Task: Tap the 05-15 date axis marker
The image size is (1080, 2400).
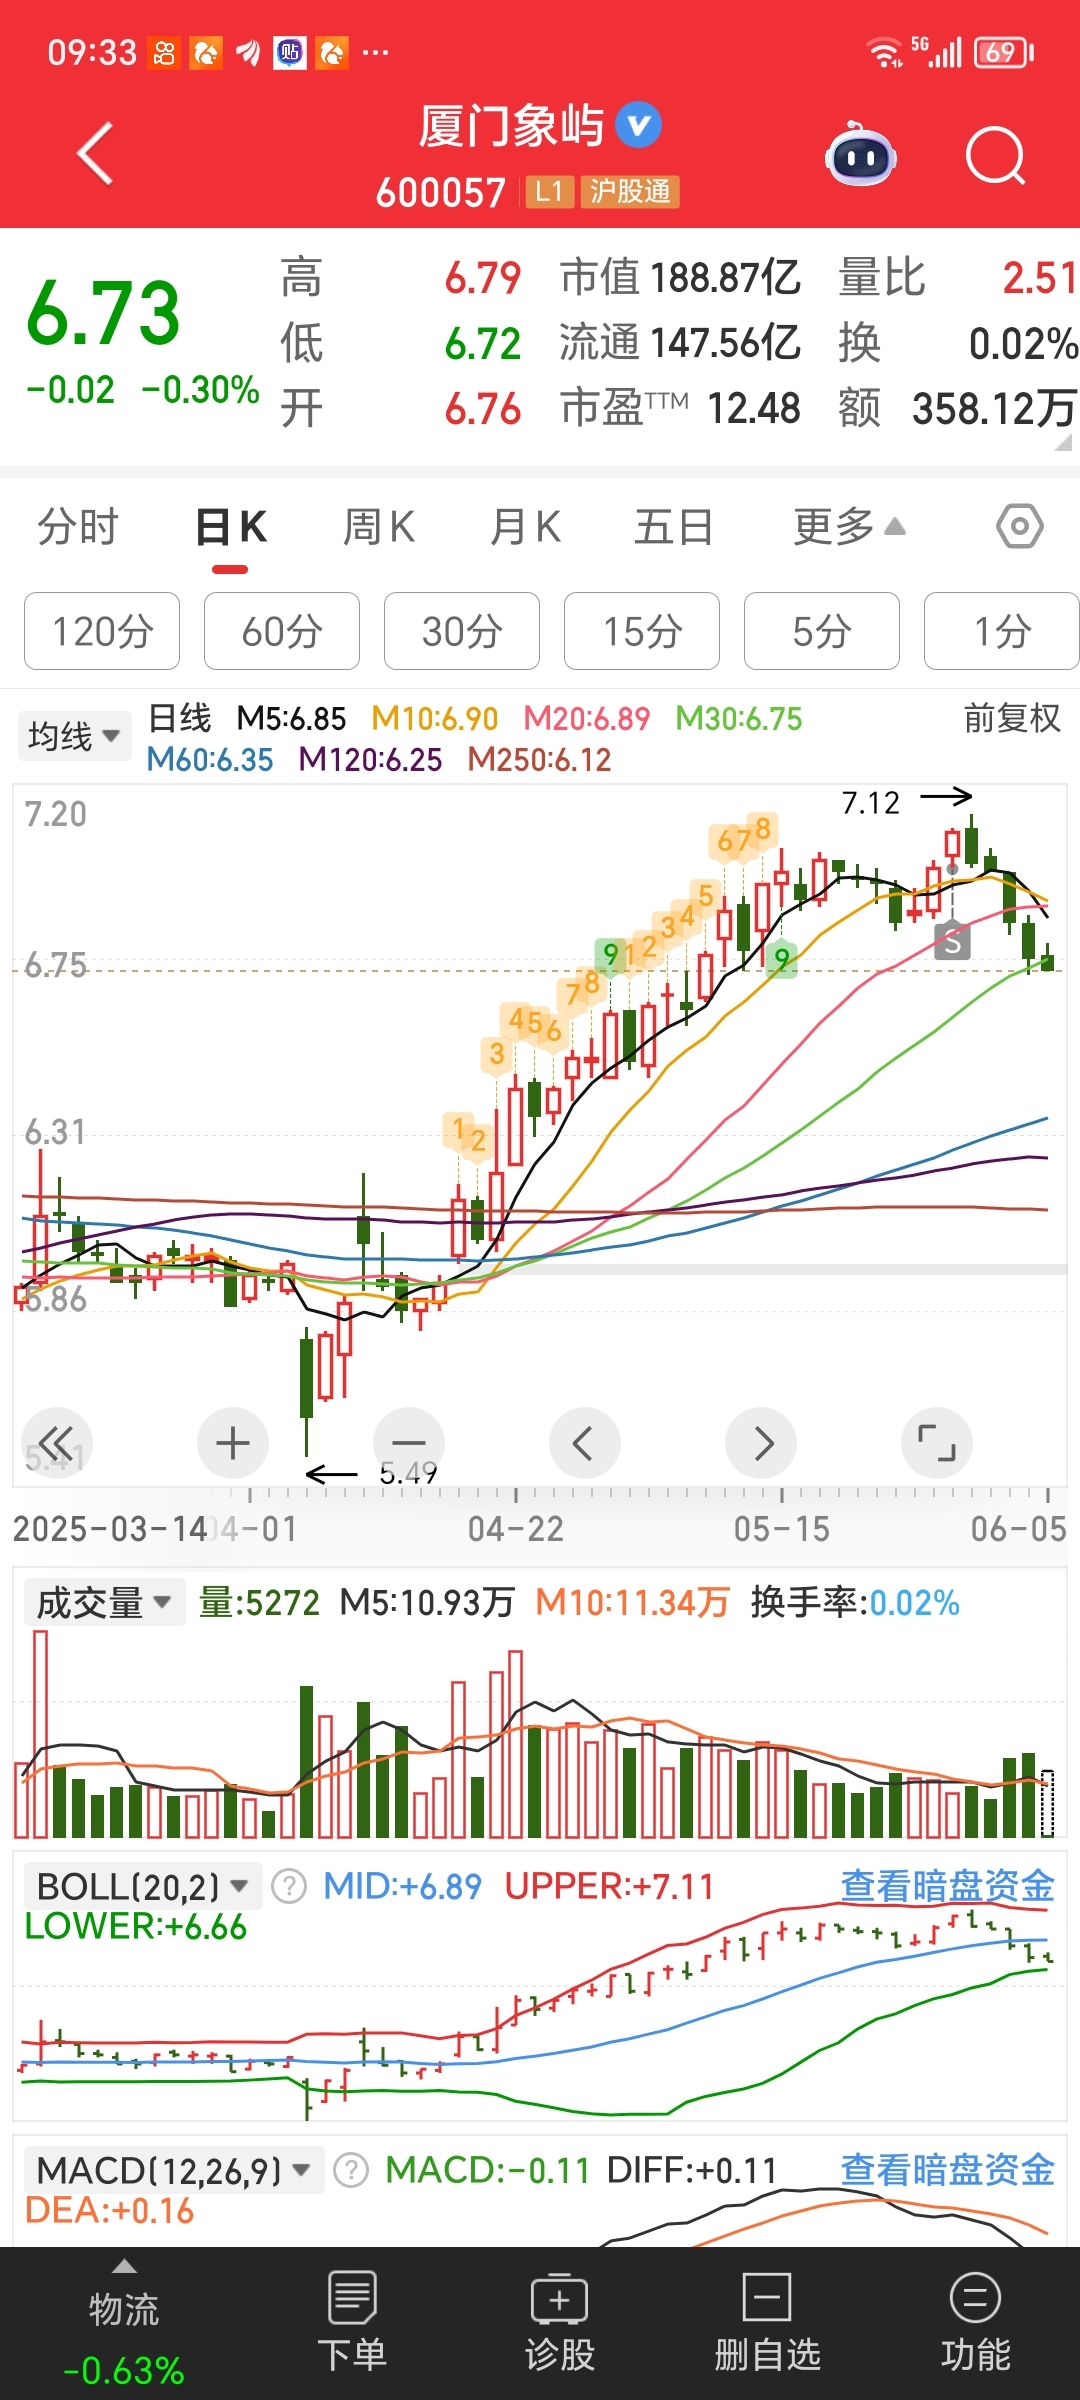Action: (x=781, y=1529)
